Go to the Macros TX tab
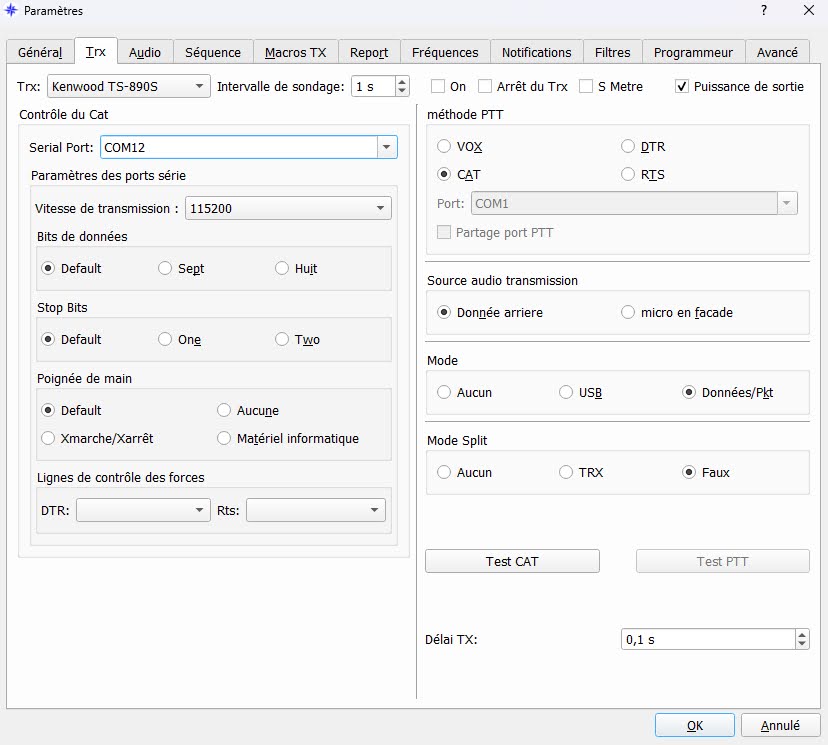Image resolution: width=828 pixels, height=745 pixels. [x=295, y=52]
